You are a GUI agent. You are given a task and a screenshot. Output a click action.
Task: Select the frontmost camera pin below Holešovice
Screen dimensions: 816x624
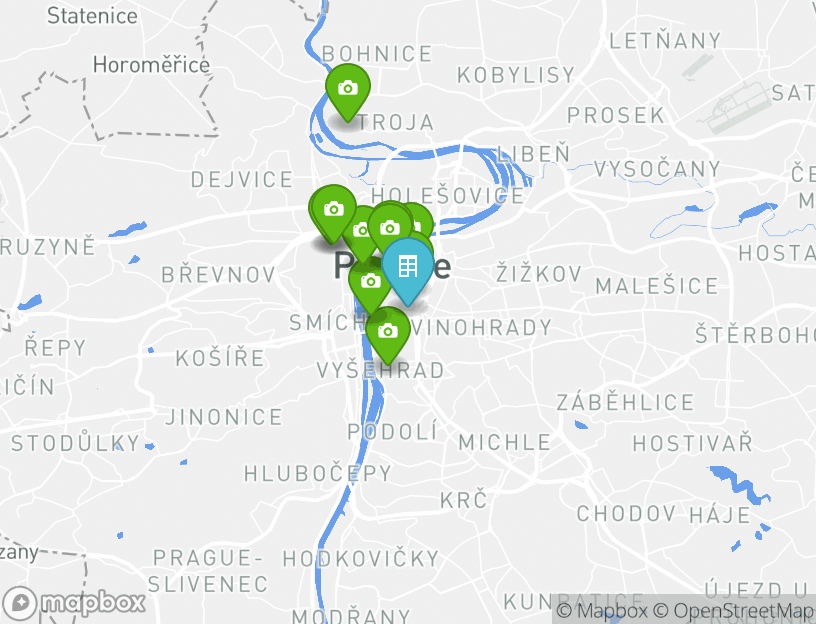[x=390, y=228]
